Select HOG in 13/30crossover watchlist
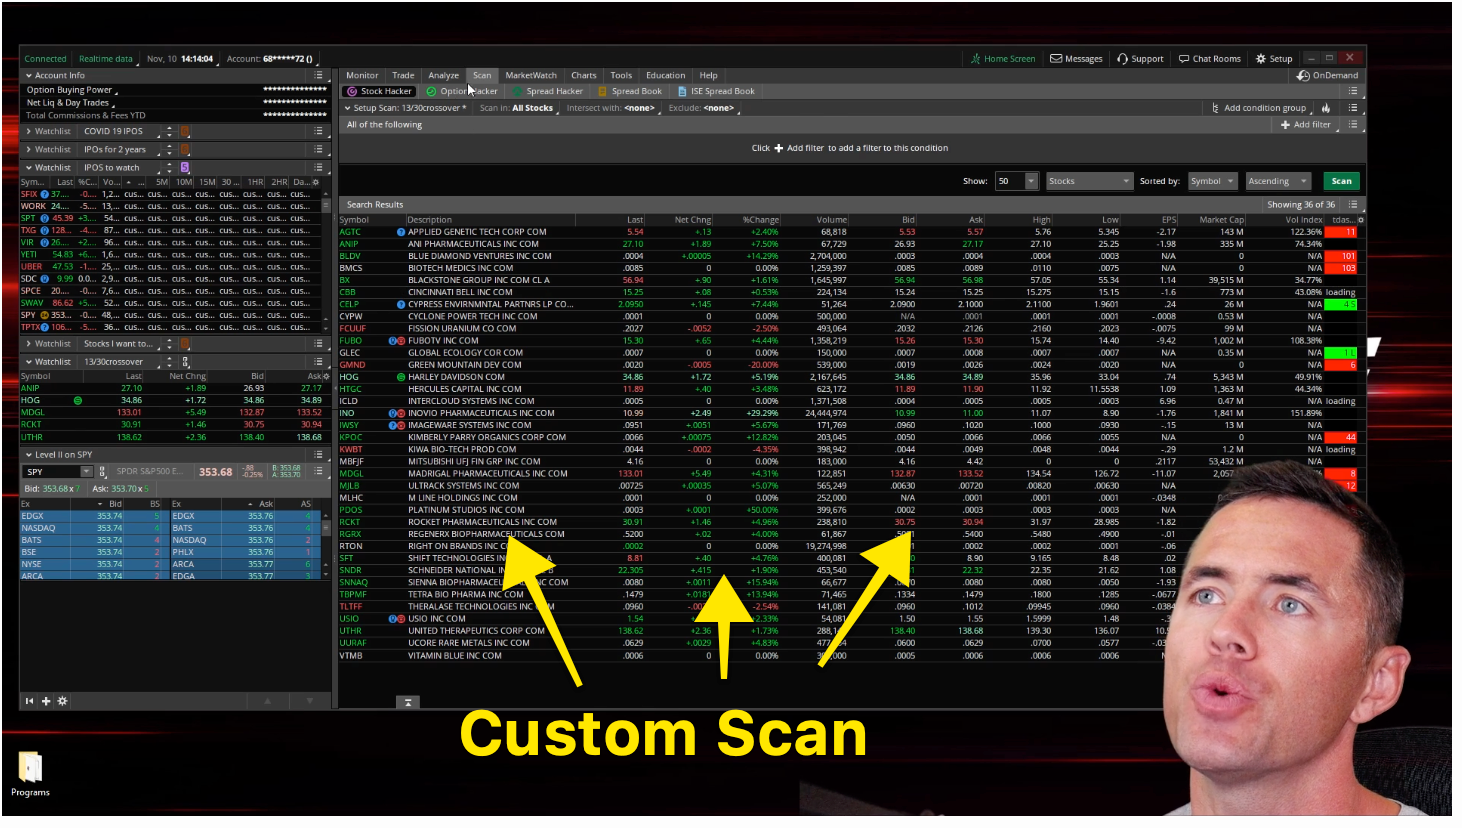 (174, 400)
